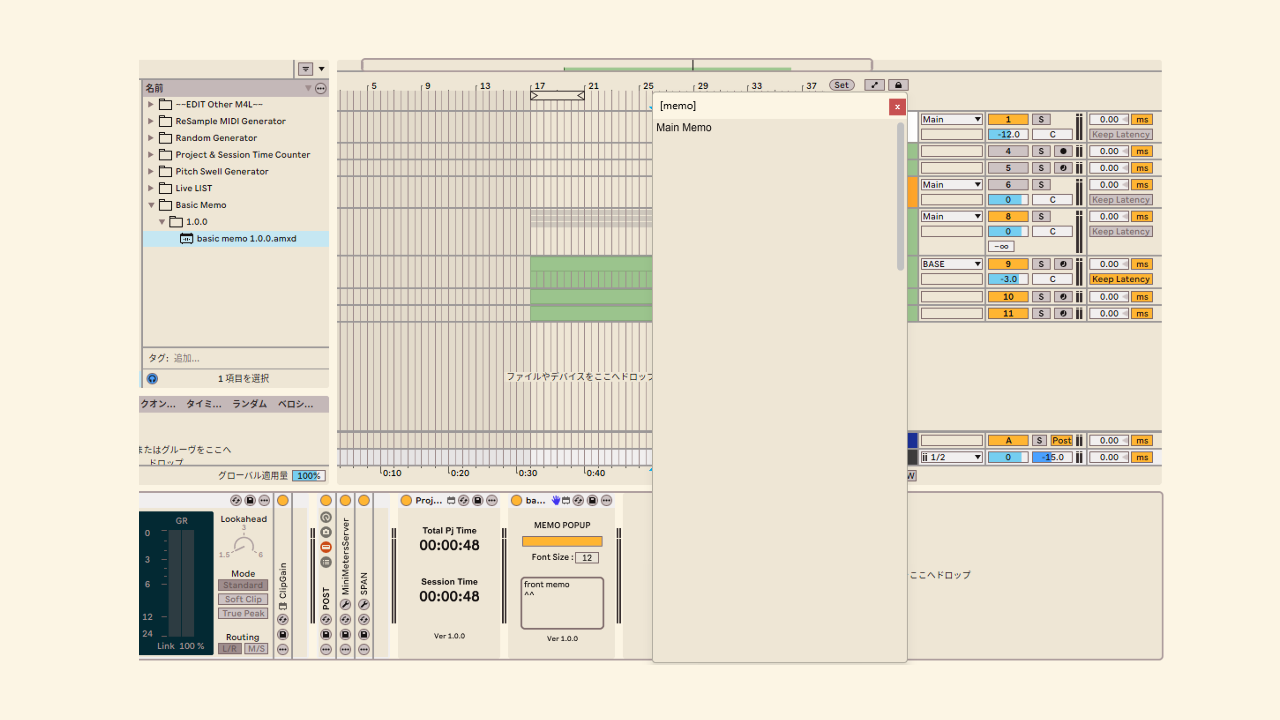The image size is (1280, 720).
Task: Click the MEMO POPUP orange button
Action: point(562,542)
